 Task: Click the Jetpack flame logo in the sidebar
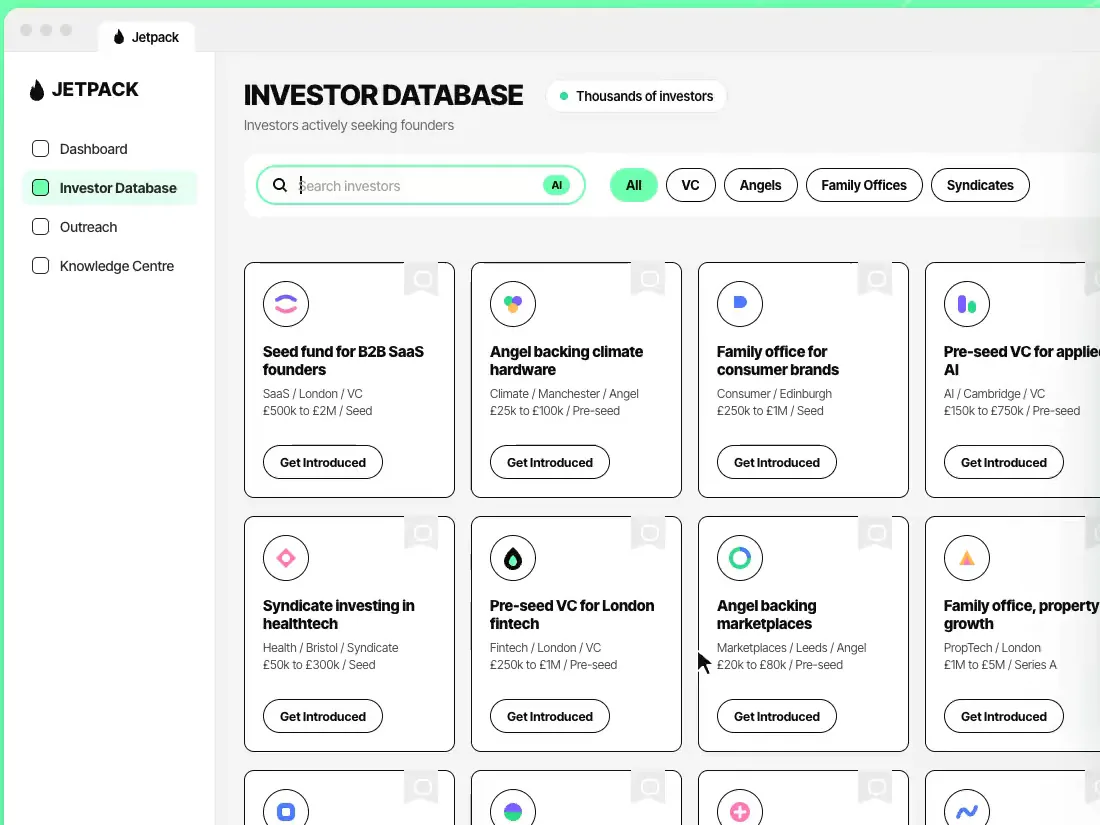coord(36,90)
